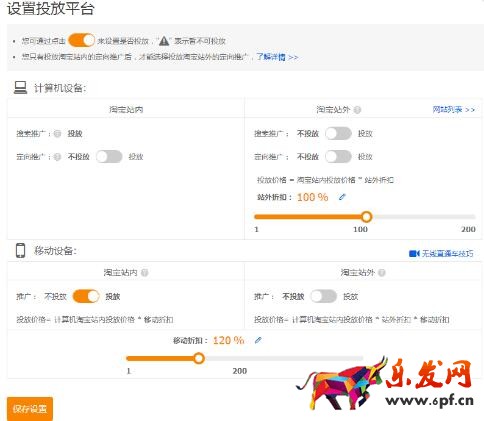Screen dimensions: 484x421
Task: Click the 设置投放平台 page title
Action: pyautogui.click(x=50, y=8)
